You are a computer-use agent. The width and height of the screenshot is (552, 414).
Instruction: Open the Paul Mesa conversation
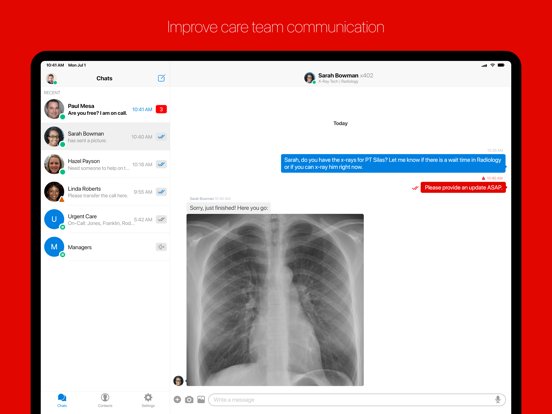pos(106,109)
